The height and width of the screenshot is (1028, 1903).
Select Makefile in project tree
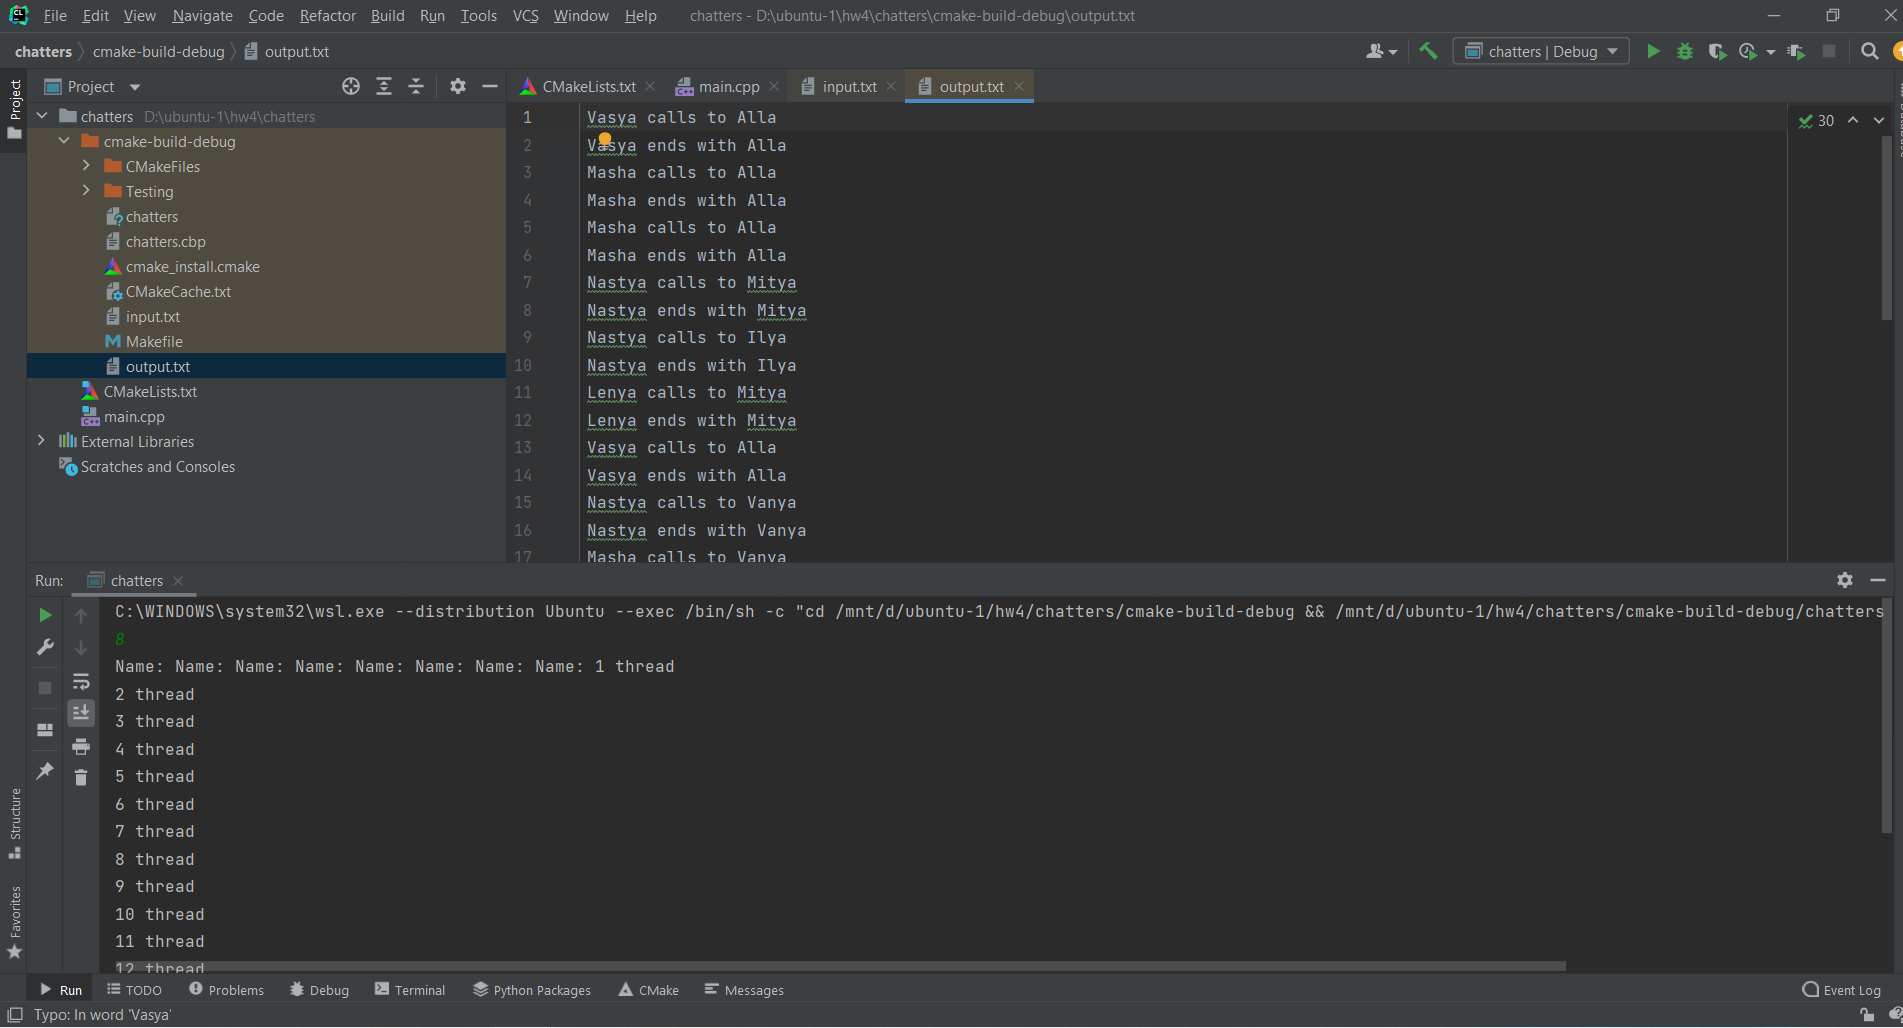point(154,341)
